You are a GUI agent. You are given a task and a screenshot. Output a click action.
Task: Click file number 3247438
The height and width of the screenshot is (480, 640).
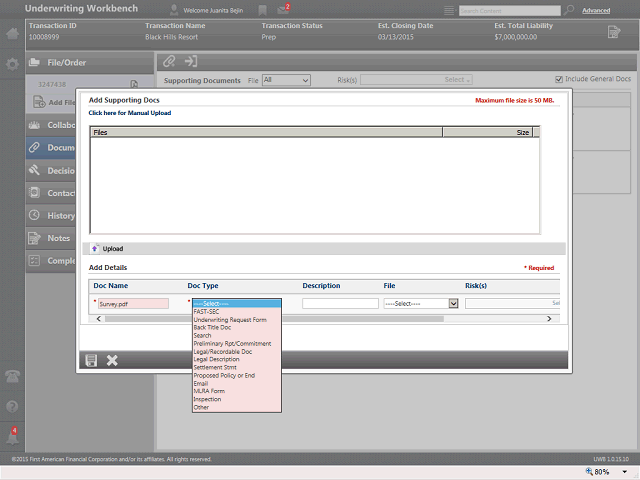tap(52, 84)
